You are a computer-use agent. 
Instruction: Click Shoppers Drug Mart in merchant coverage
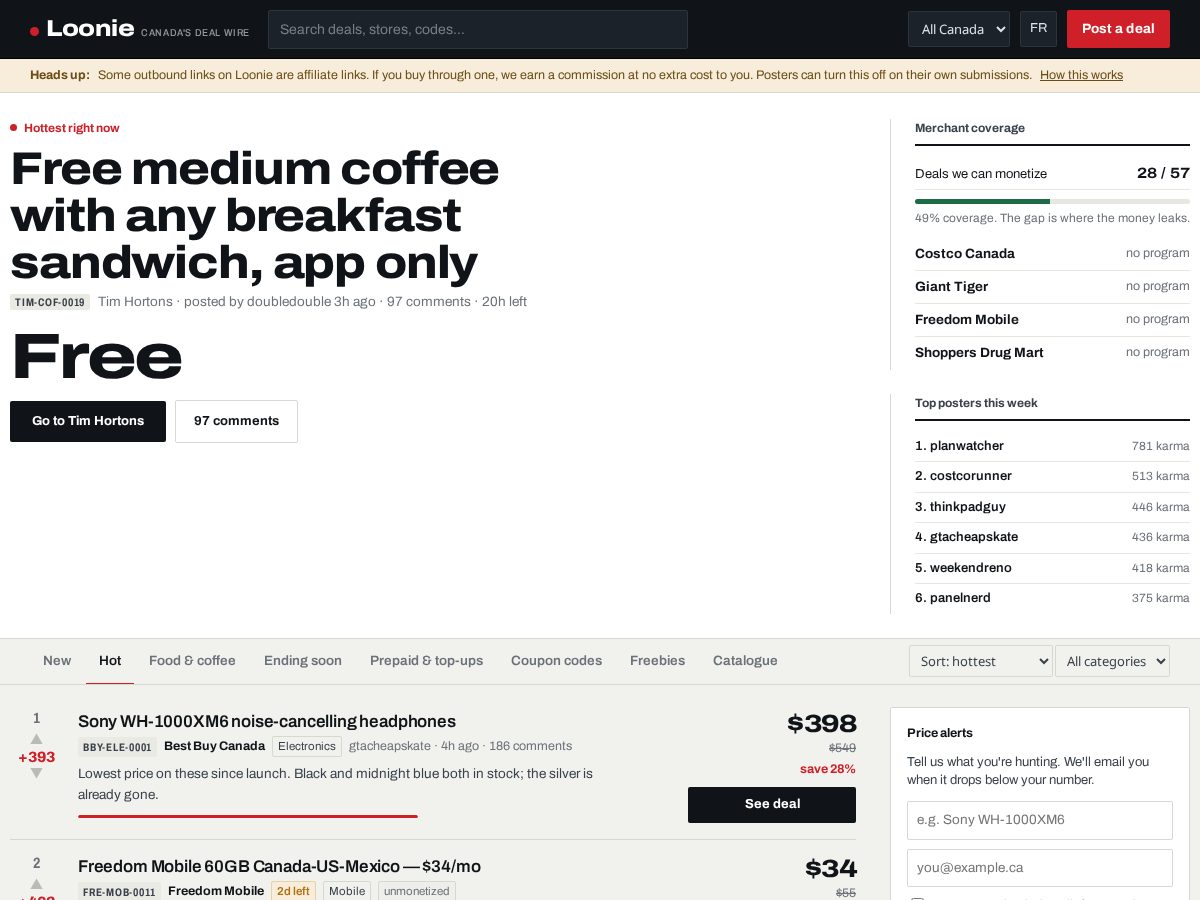(979, 353)
